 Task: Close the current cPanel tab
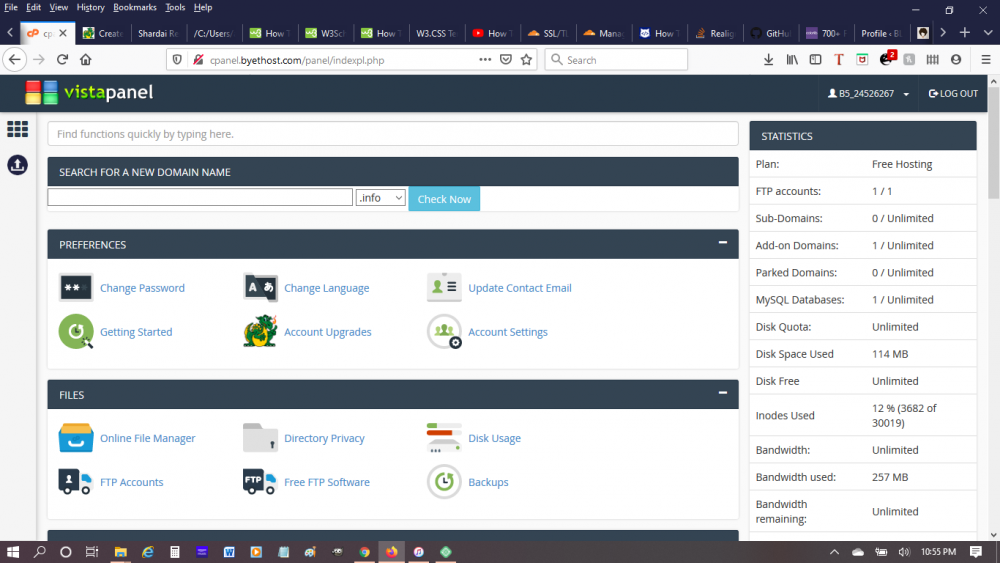pyautogui.click(x=63, y=33)
